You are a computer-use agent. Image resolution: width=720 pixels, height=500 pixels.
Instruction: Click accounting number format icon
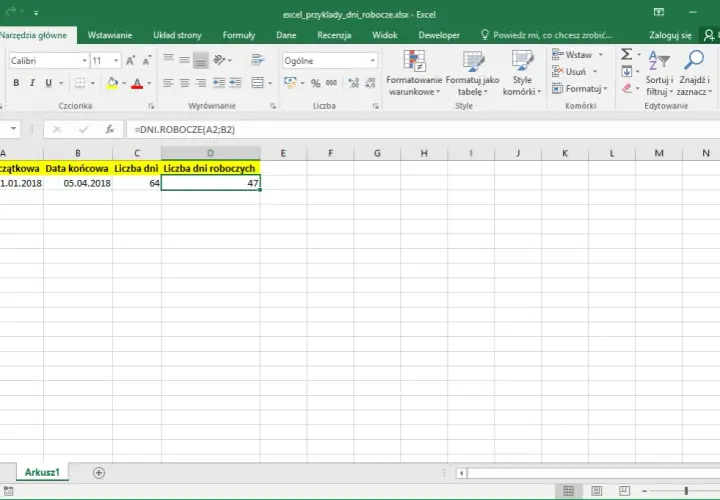pos(290,83)
